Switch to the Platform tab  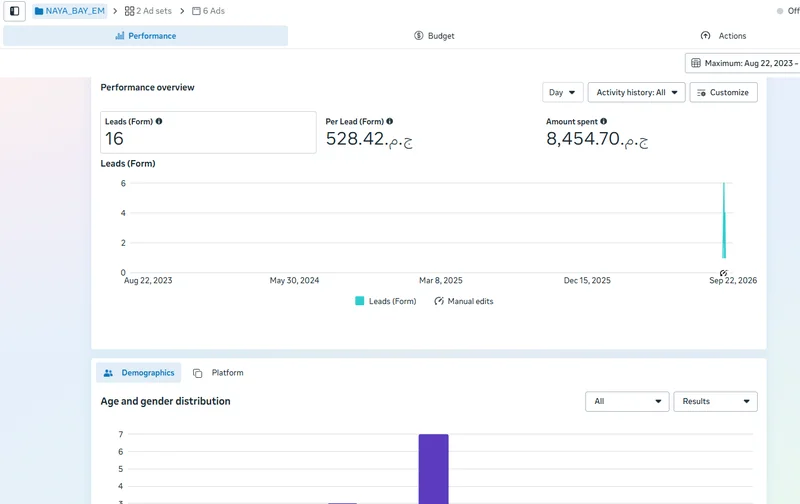coord(218,373)
